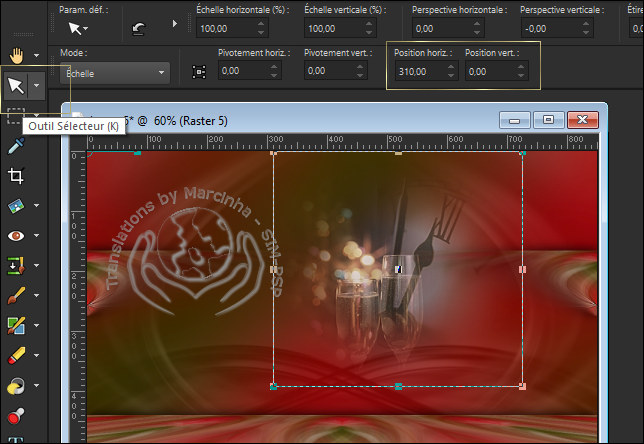The height and width of the screenshot is (444, 644).
Task: Choose the Eraser tool
Action: pyautogui.click(x=15, y=355)
